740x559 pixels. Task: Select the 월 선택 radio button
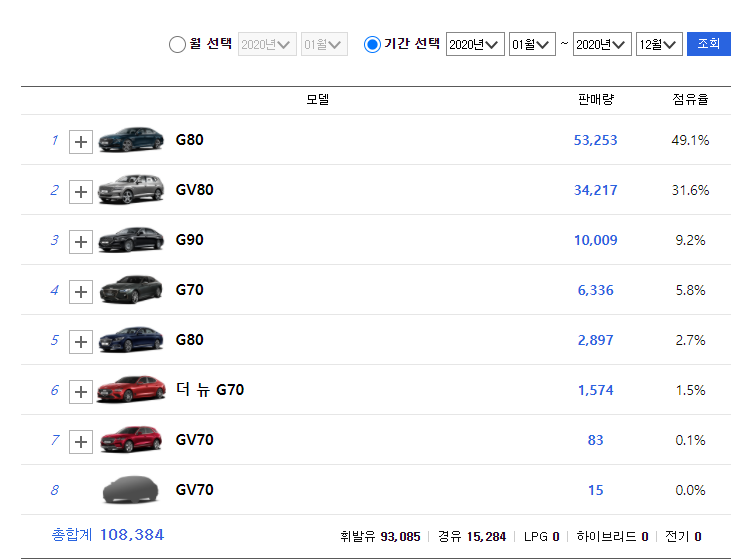177,44
